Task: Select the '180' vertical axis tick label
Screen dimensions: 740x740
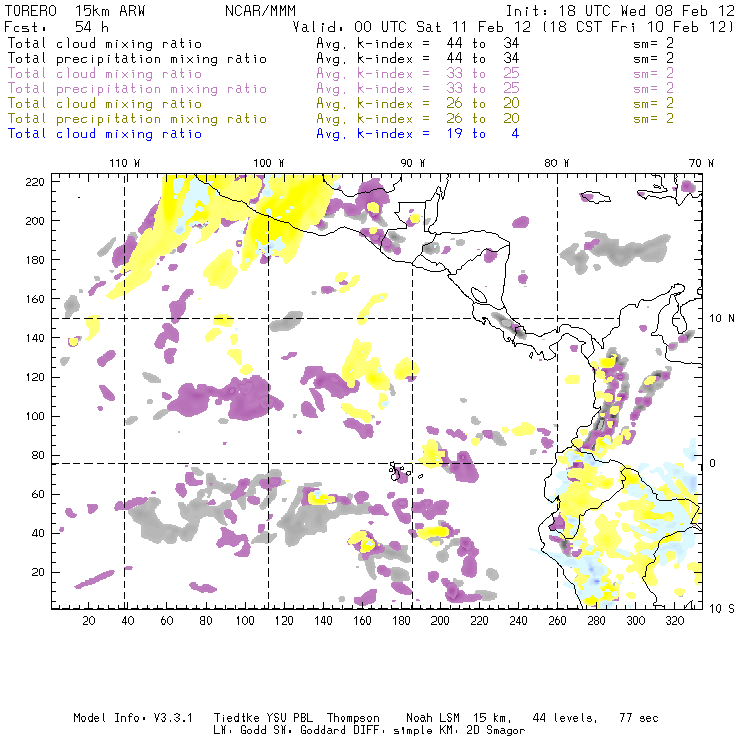Action: pos(35,260)
